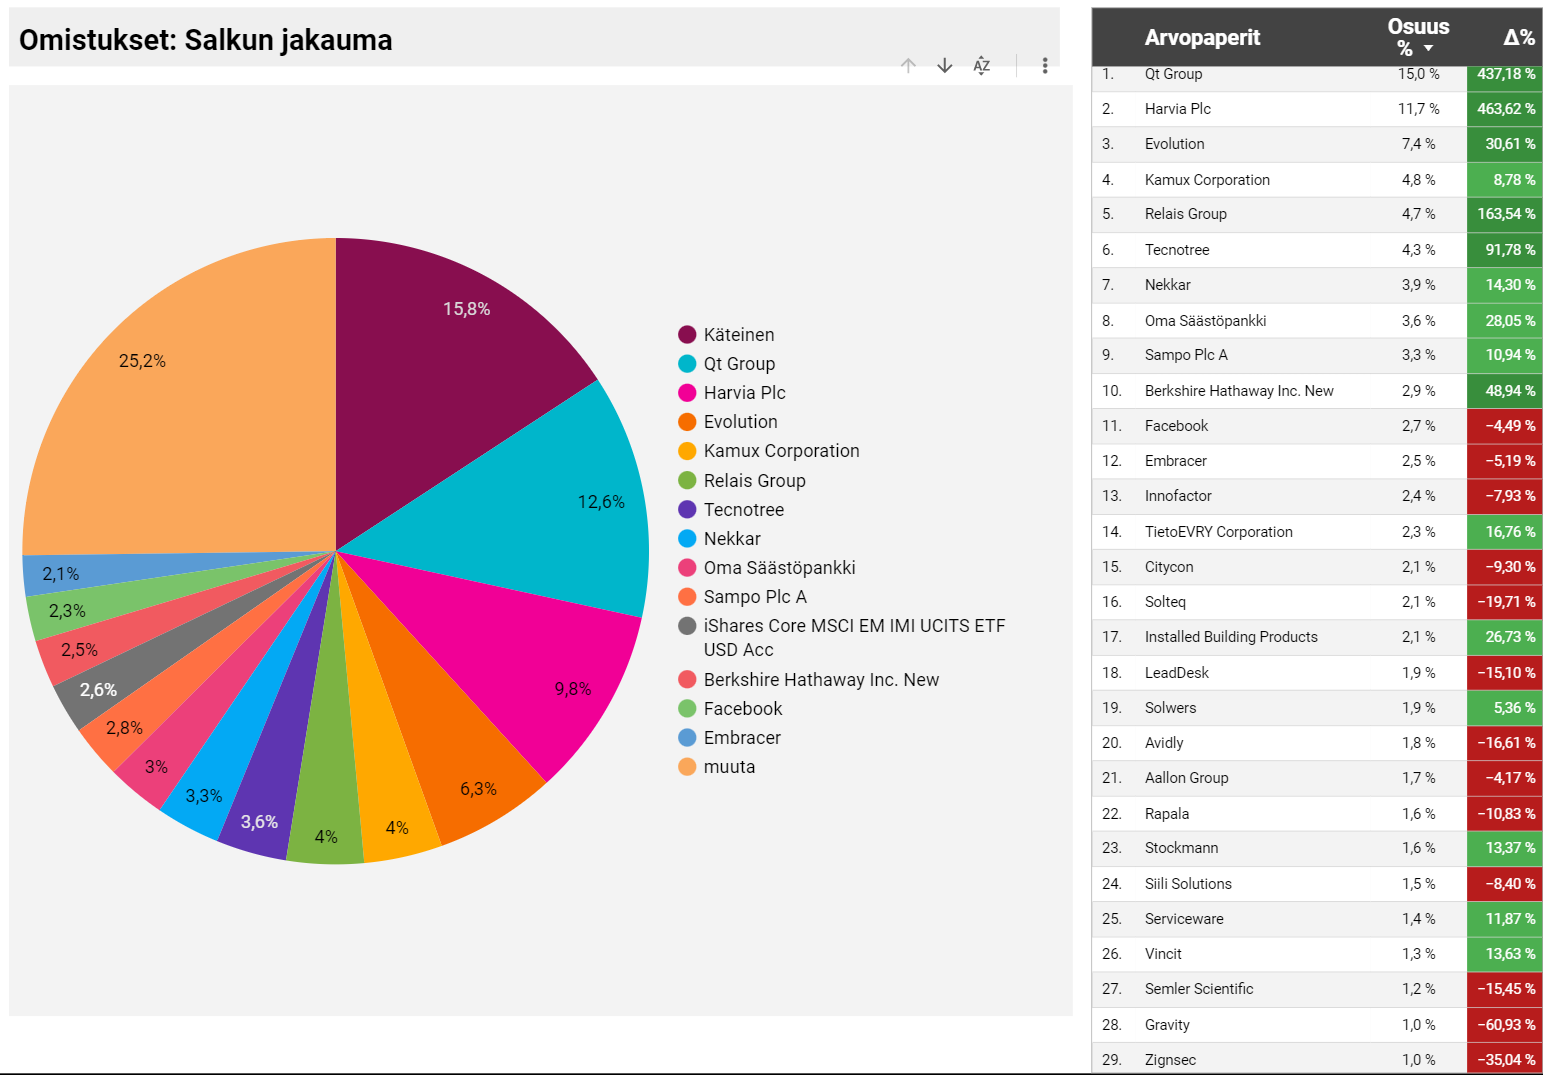Click Stockmann in the table
The image size is (1543, 1075).
pos(1181,848)
